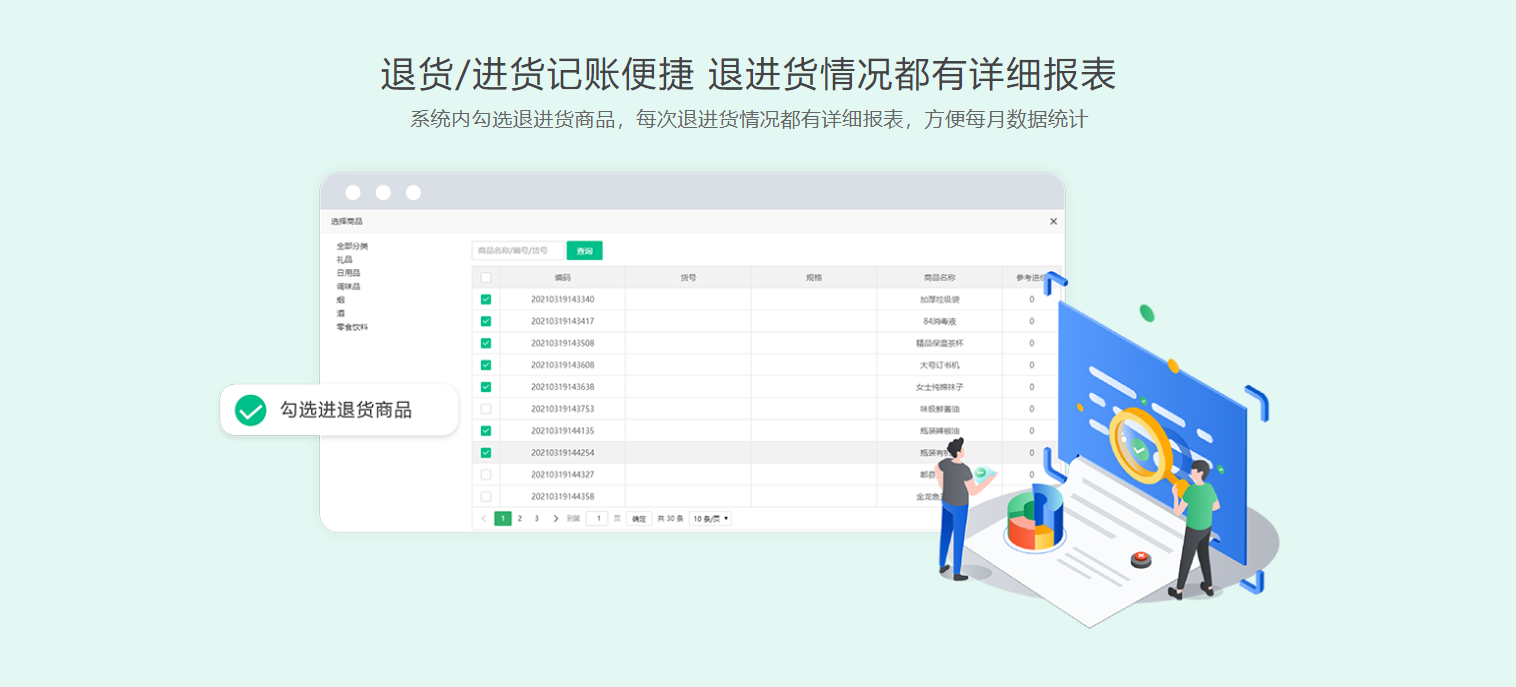Open the 10条/页 page-size dropdown

tap(712, 518)
